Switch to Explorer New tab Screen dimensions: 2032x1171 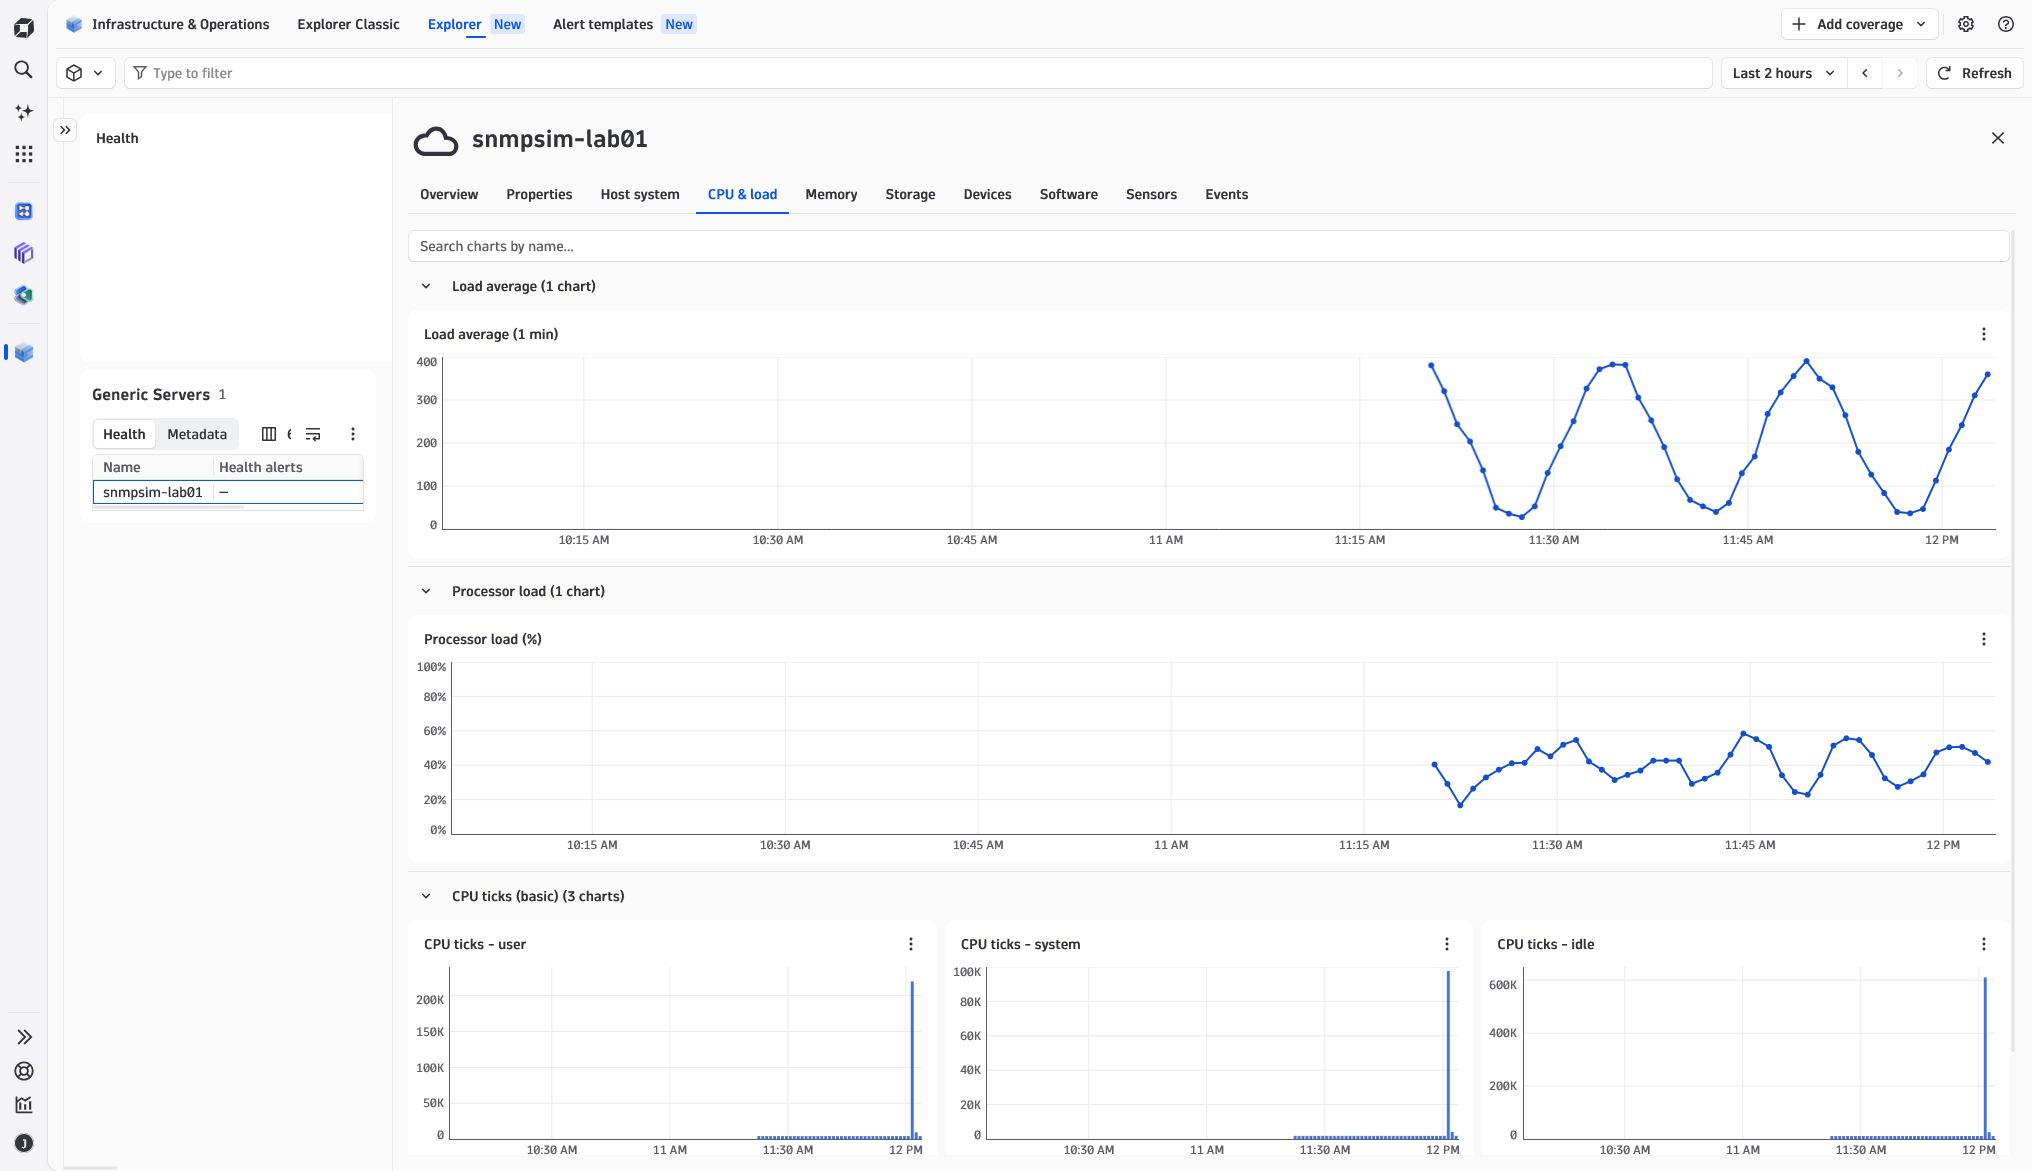tap(475, 24)
